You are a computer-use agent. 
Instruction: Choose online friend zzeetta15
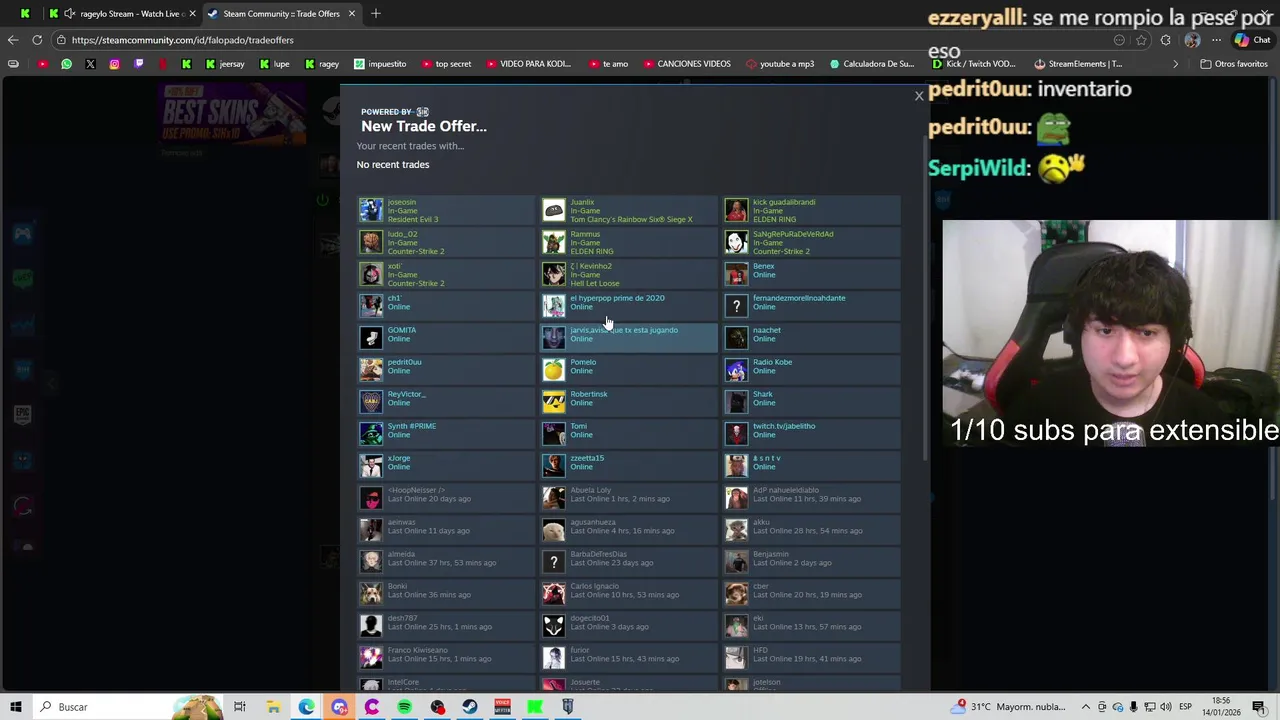pos(629,467)
